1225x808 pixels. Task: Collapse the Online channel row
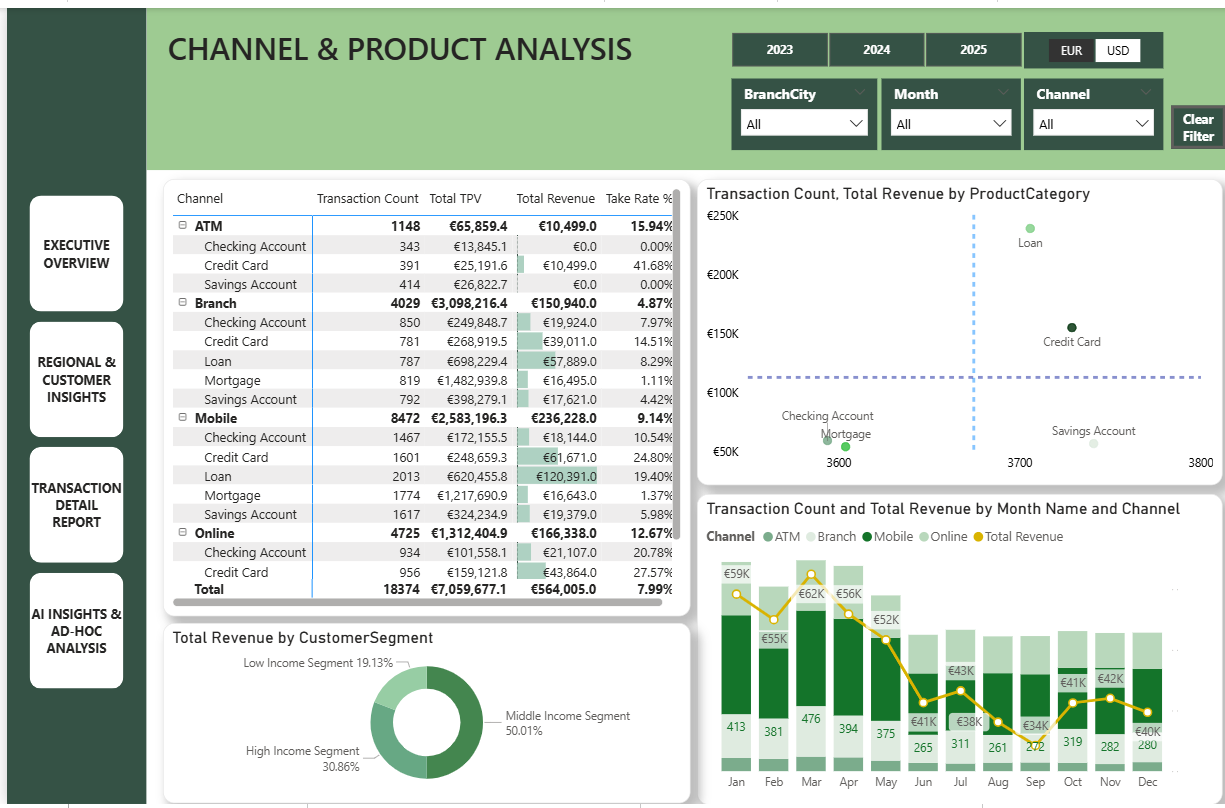pos(183,534)
